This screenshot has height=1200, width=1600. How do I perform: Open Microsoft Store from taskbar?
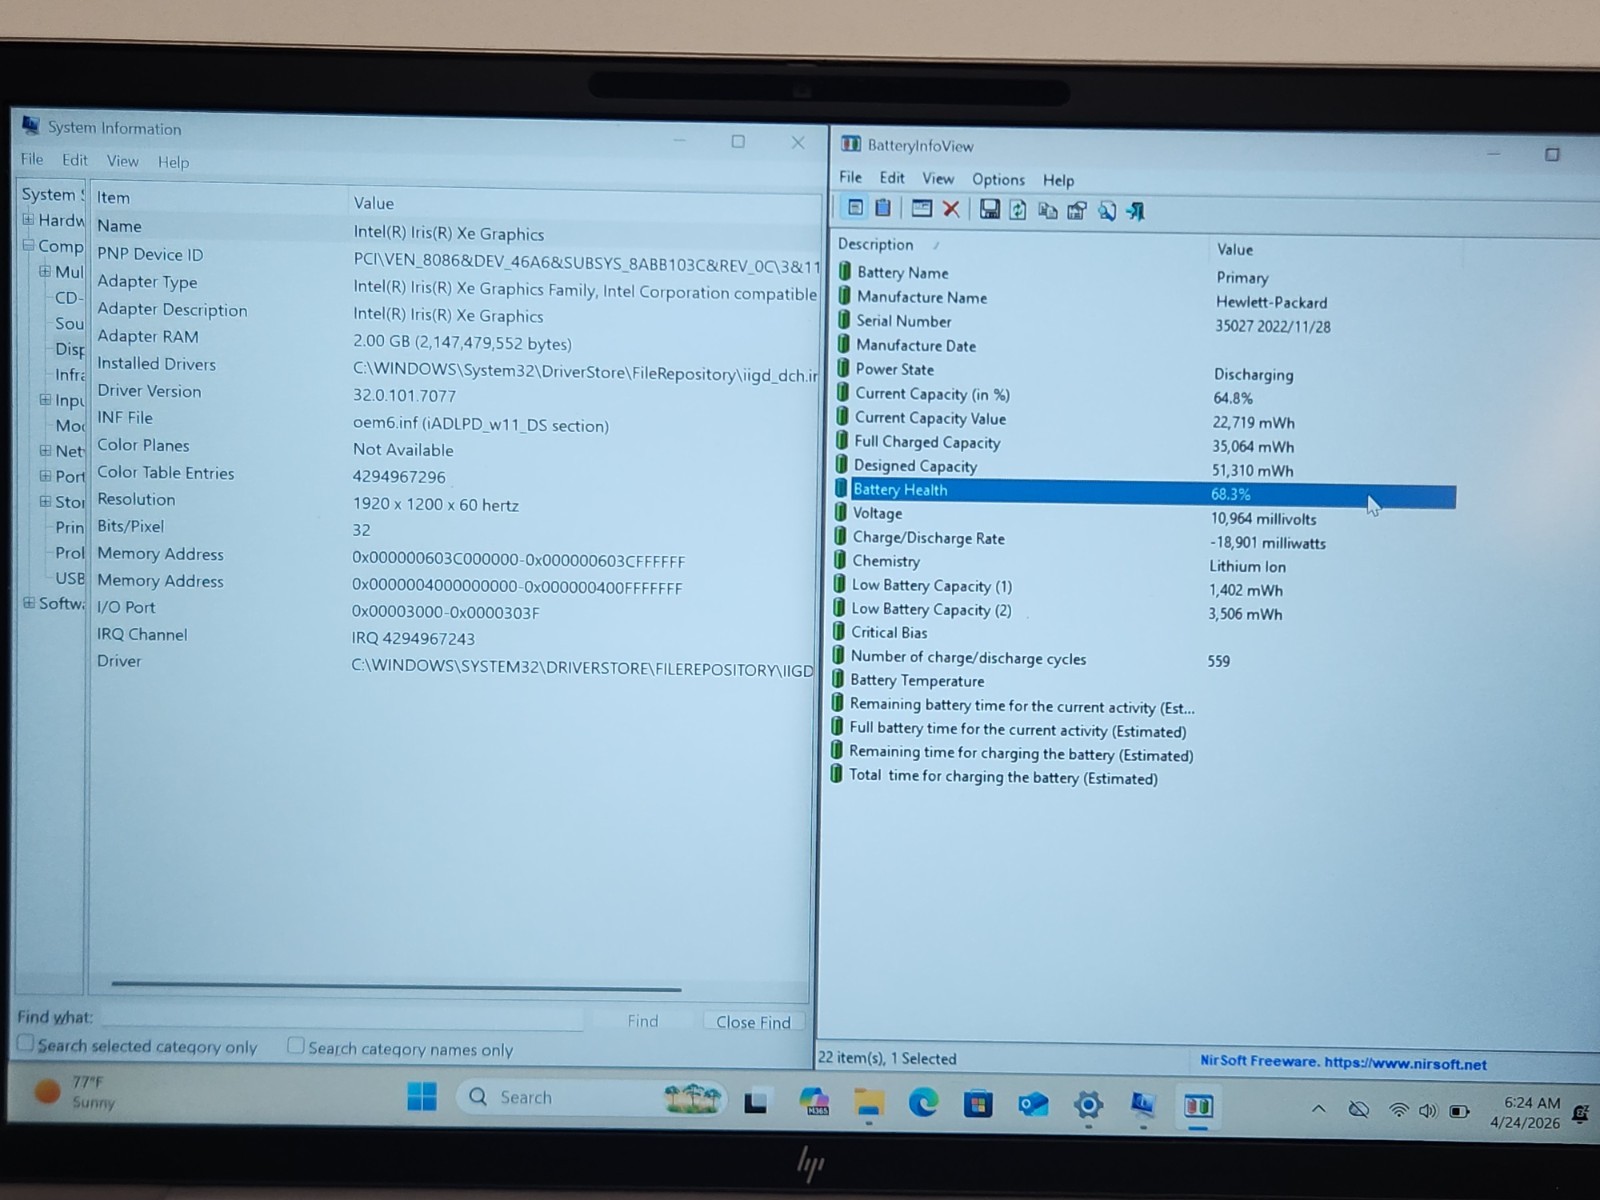click(978, 1104)
